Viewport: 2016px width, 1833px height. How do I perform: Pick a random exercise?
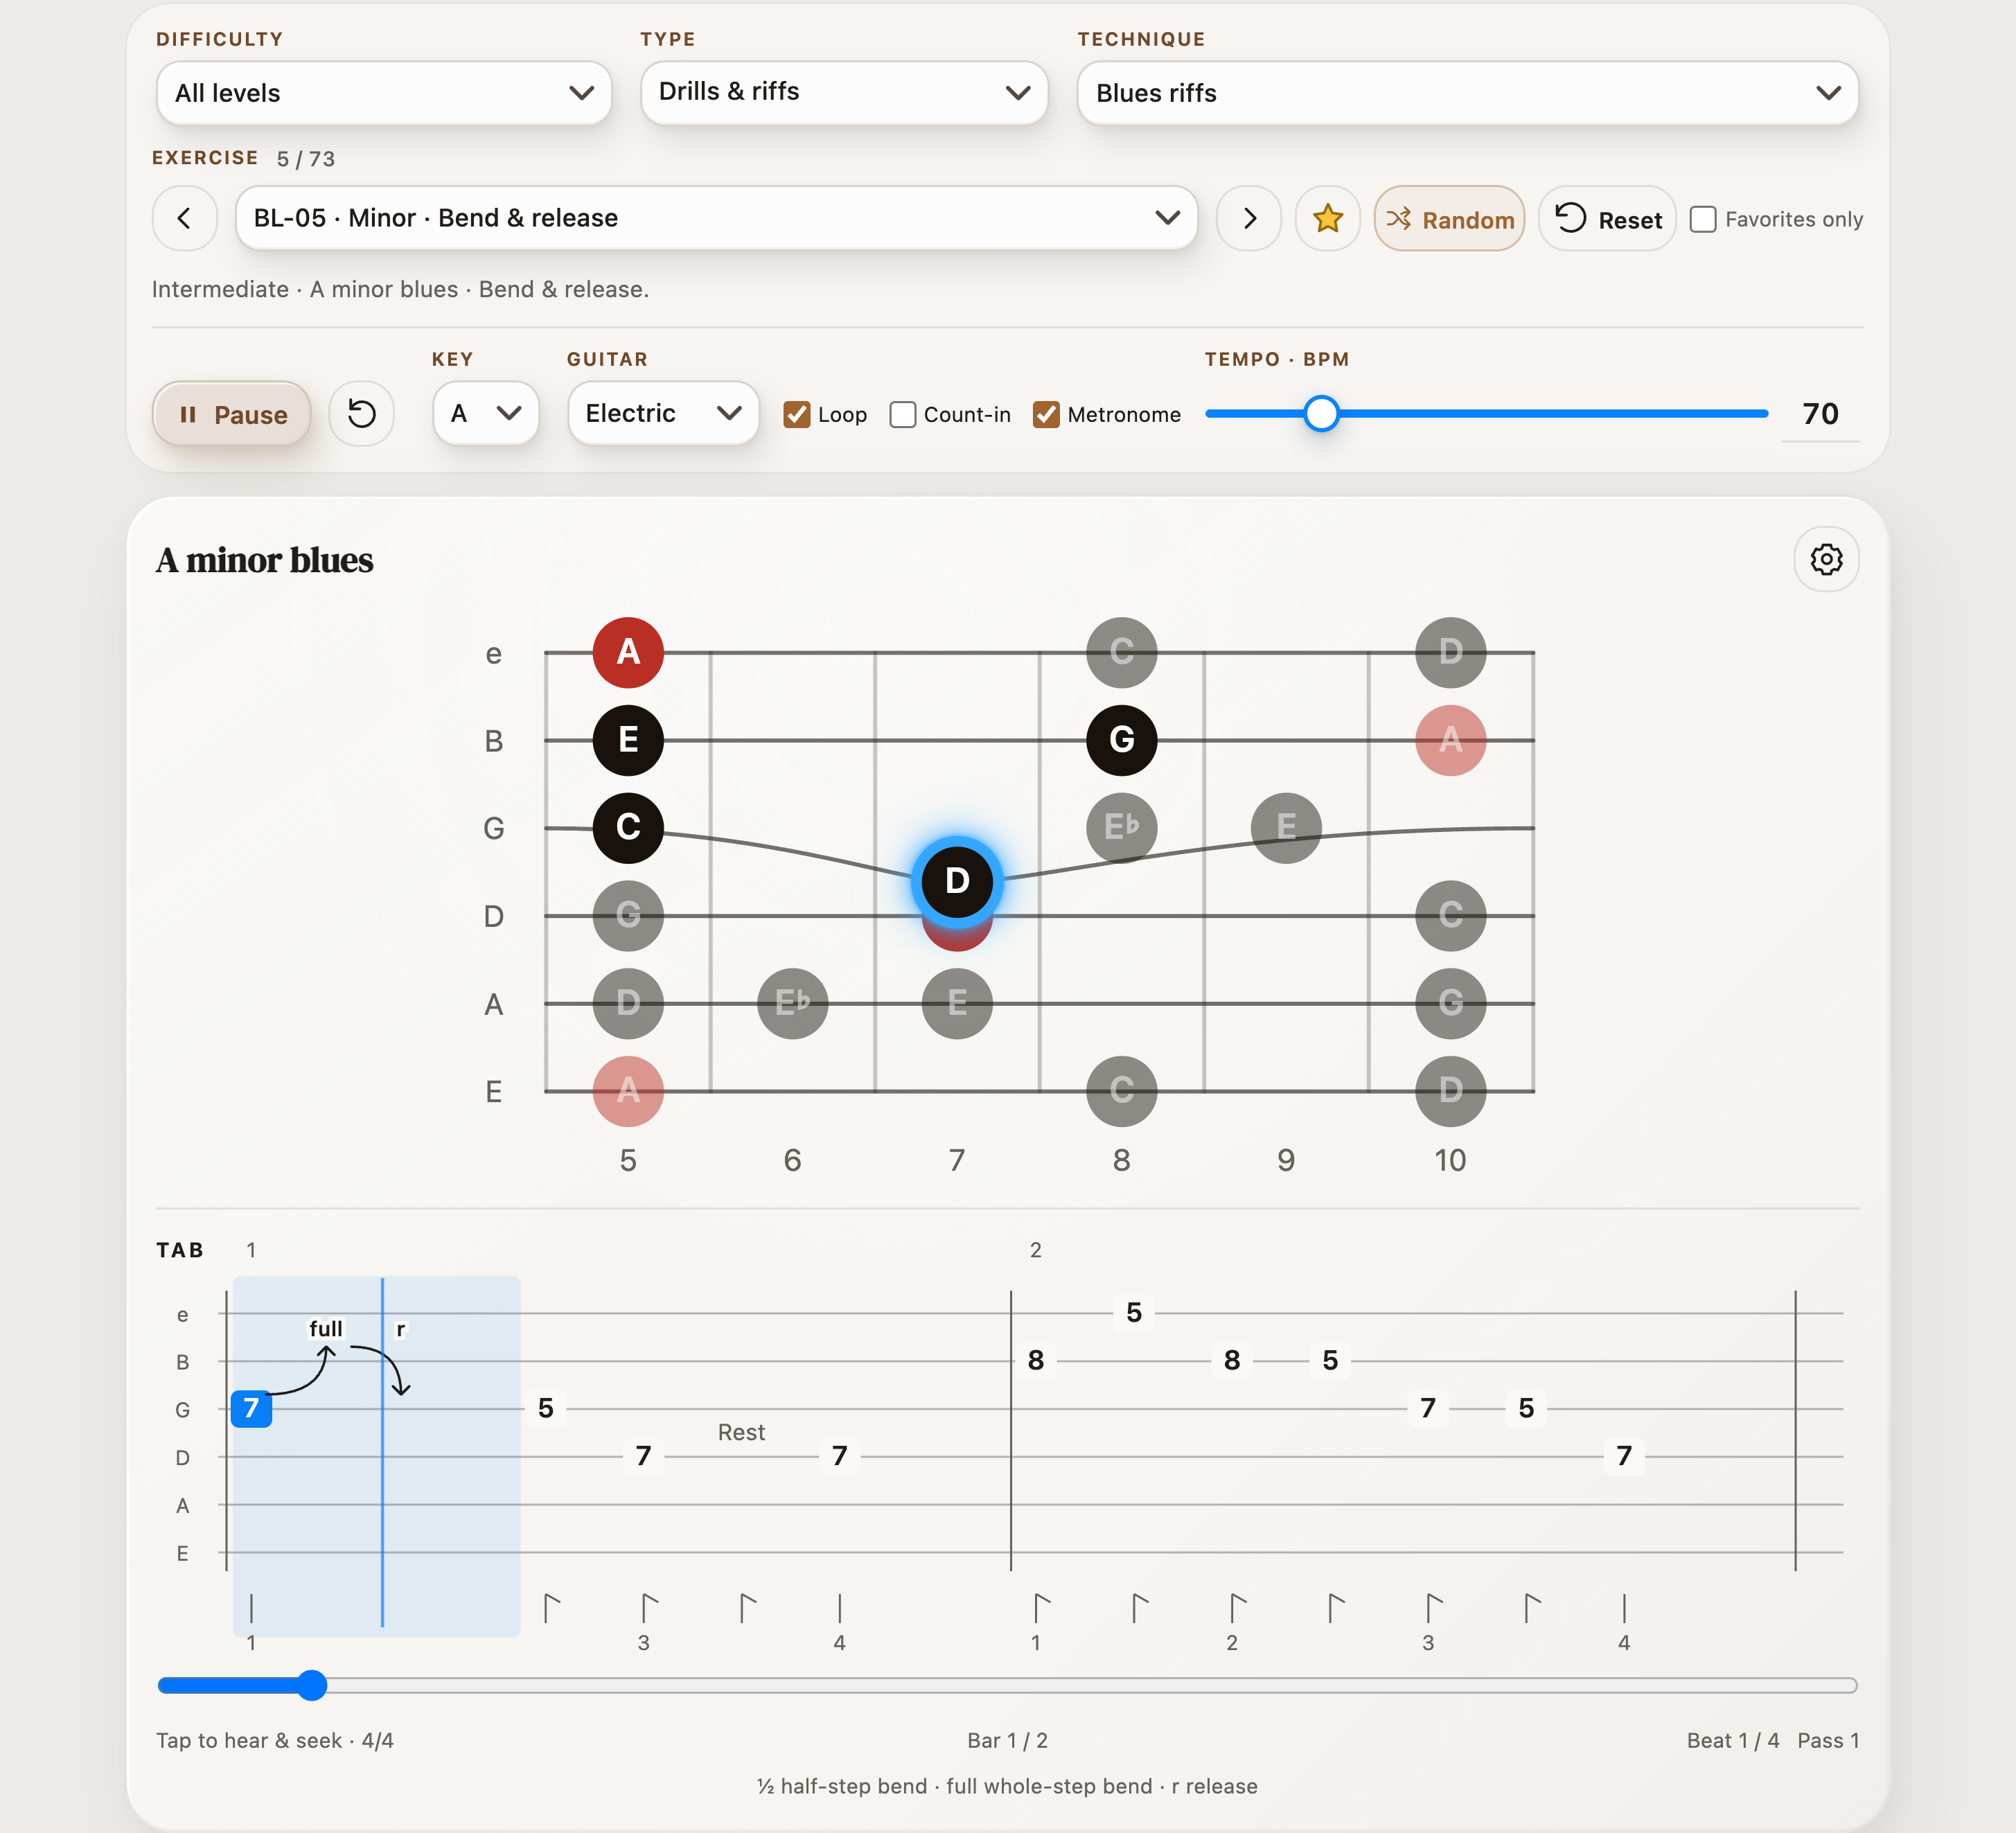[1449, 218]
